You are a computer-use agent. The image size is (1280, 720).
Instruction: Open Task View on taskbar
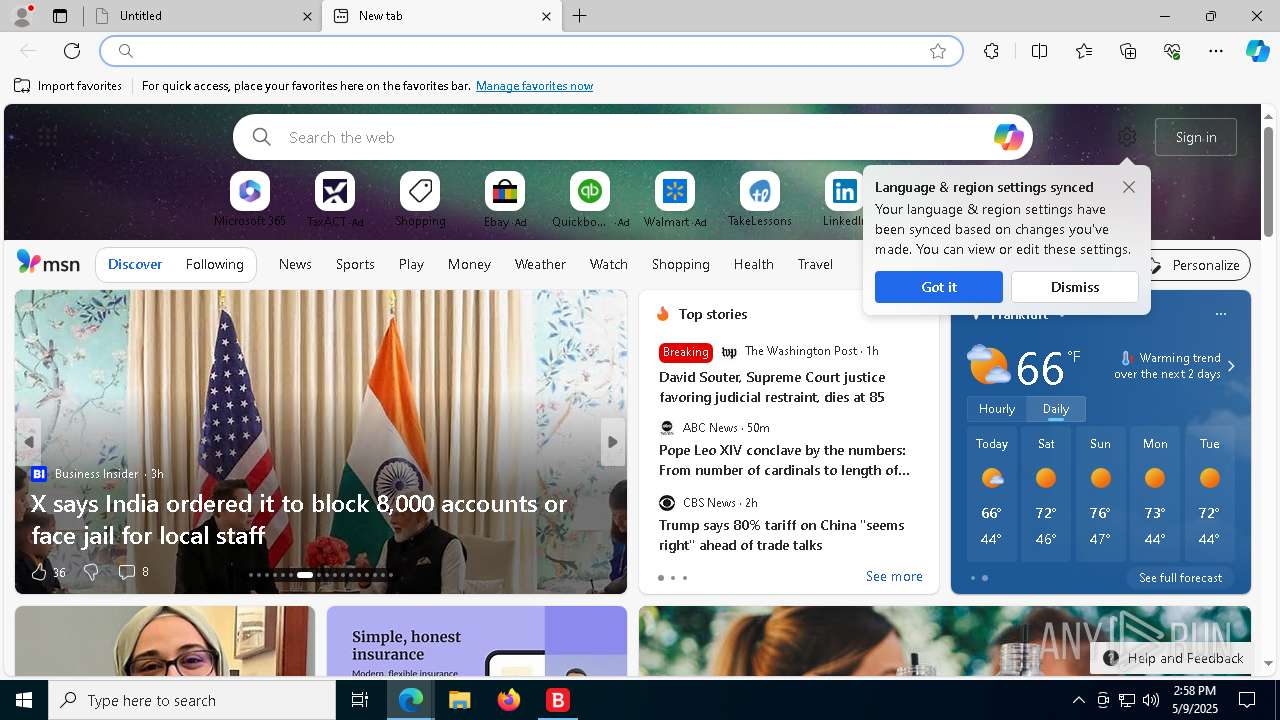(360, 700)
